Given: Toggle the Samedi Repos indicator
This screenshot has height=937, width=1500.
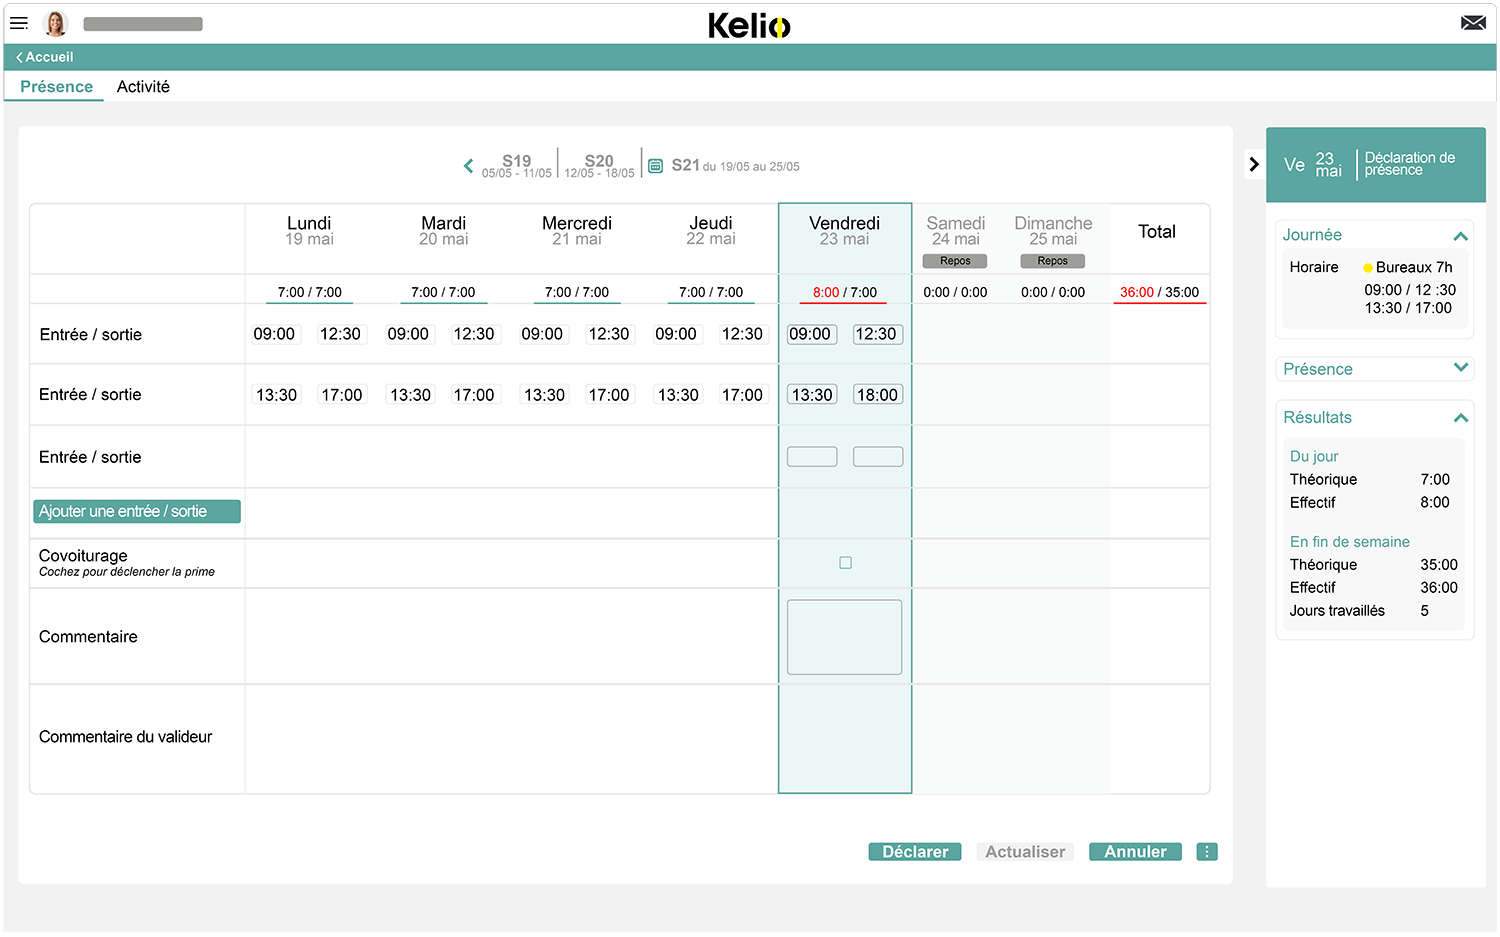Looking at the screenshot, I should (x=955, y=260).
